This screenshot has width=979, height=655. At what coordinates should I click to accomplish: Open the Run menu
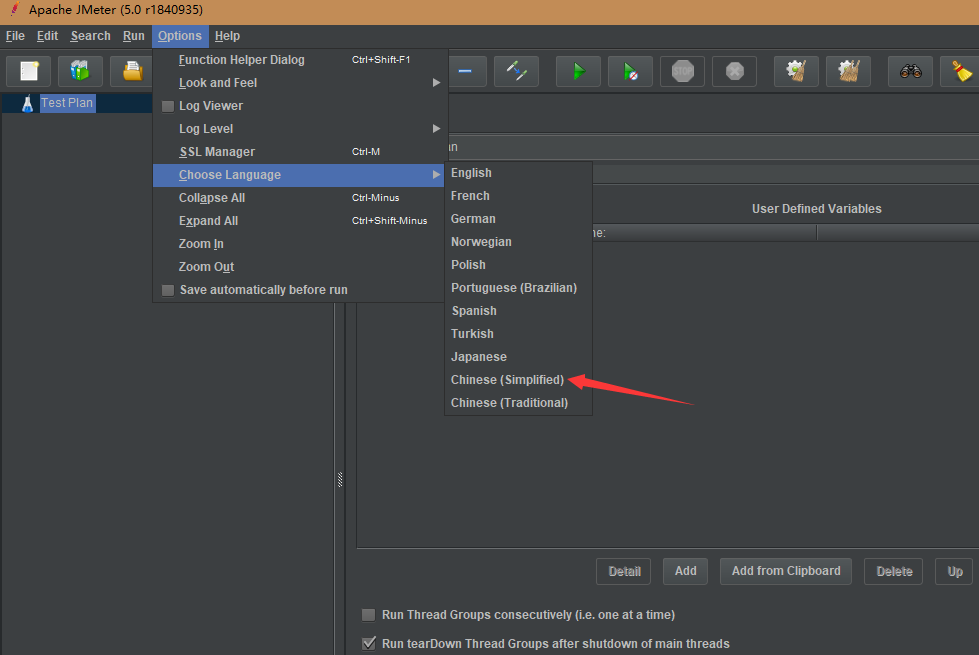(134, 36)
